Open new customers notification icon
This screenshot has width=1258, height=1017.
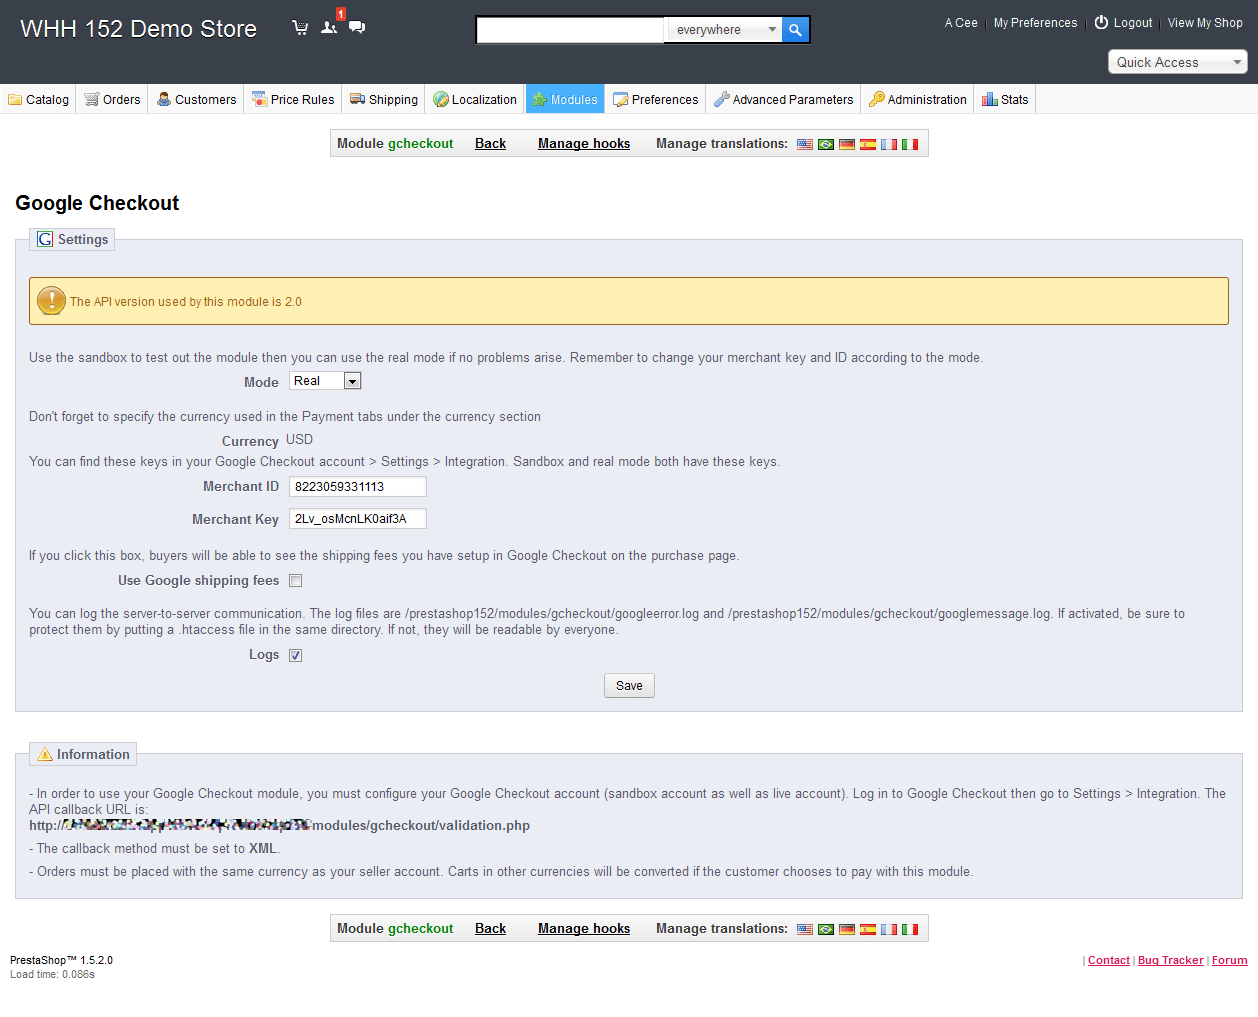tap(329, 28)
